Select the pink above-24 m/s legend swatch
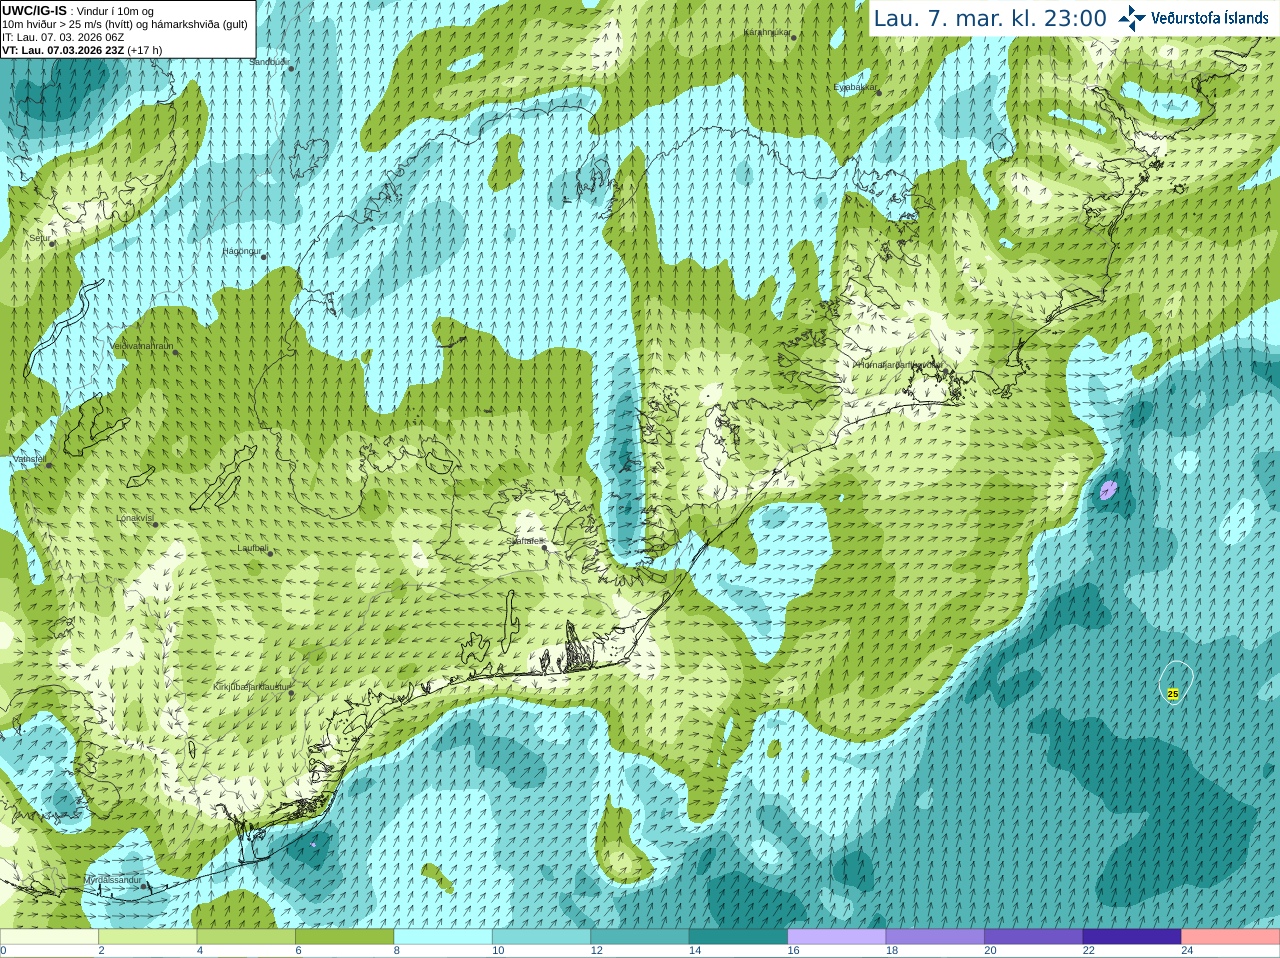 [x=1231, y=936]
